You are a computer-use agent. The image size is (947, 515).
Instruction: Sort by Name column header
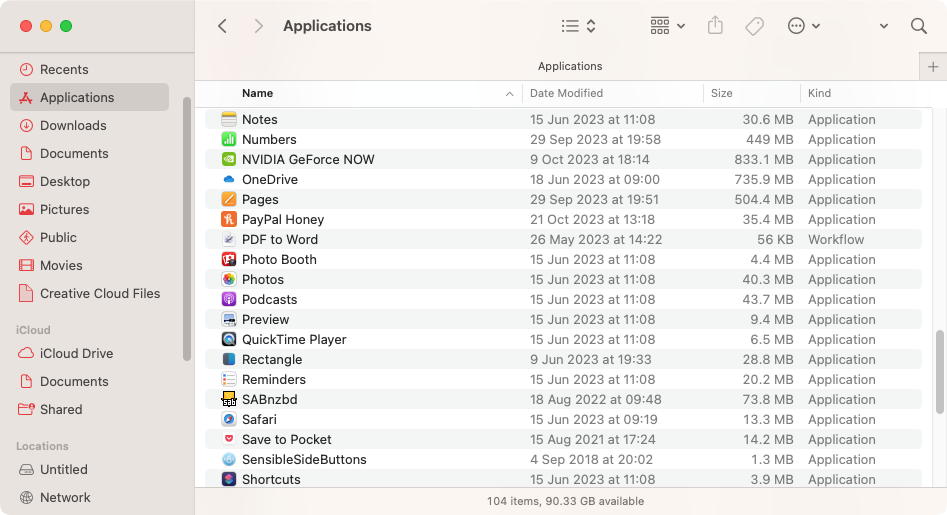[257, 93]
